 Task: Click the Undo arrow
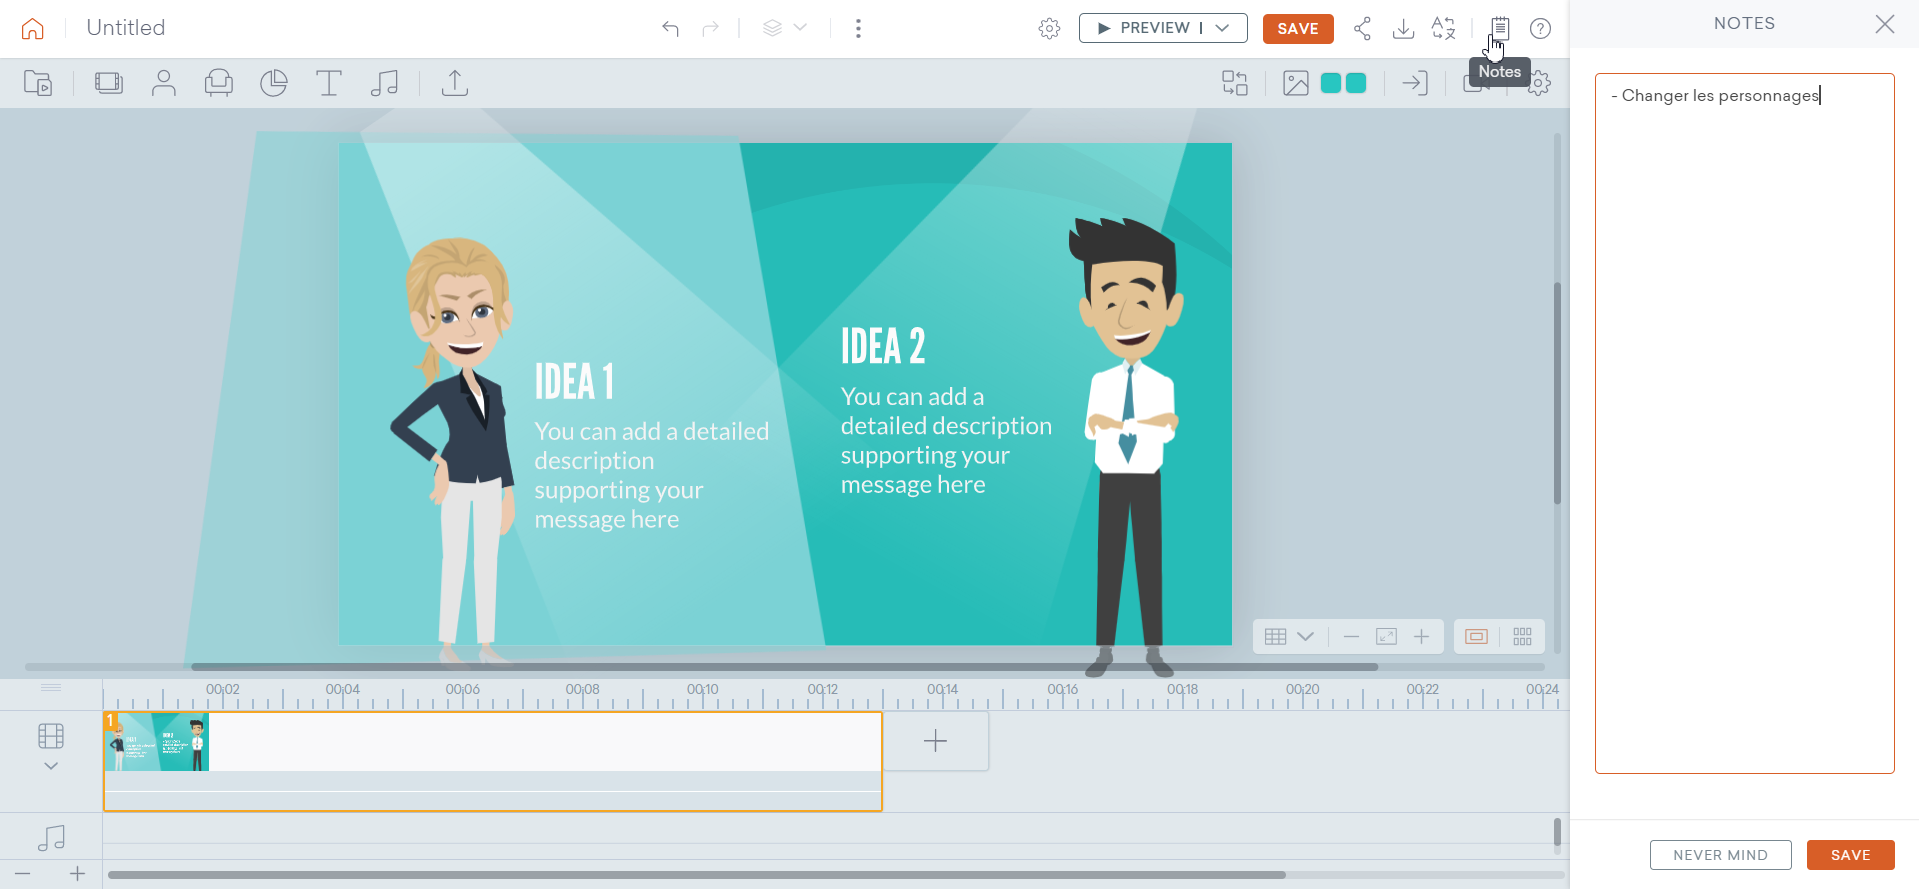click(670, 28)
